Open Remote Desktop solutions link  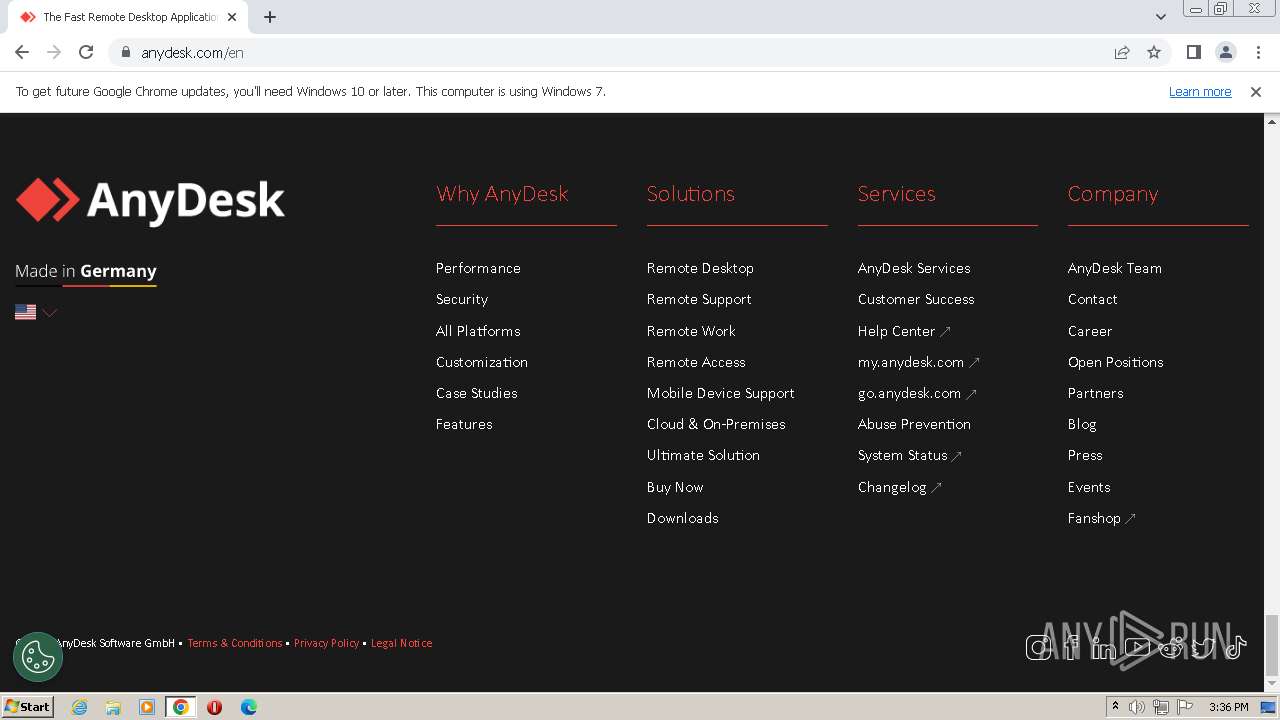pos(700,268)
